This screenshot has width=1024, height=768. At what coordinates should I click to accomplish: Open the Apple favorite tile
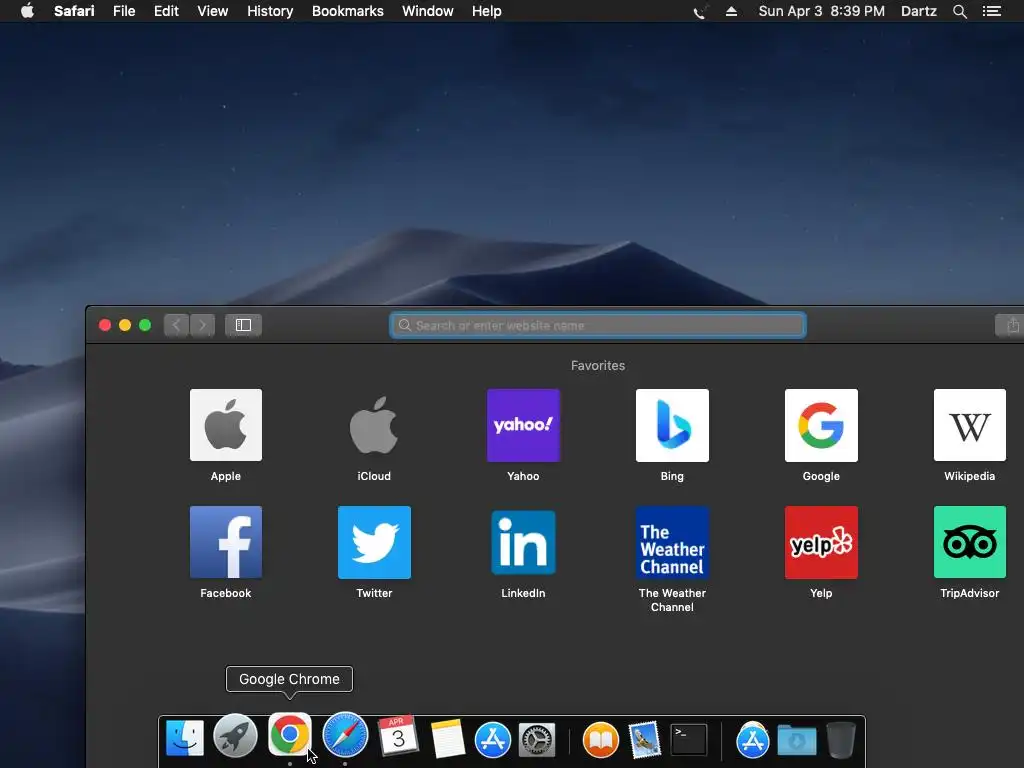click(x=225, y=425)
